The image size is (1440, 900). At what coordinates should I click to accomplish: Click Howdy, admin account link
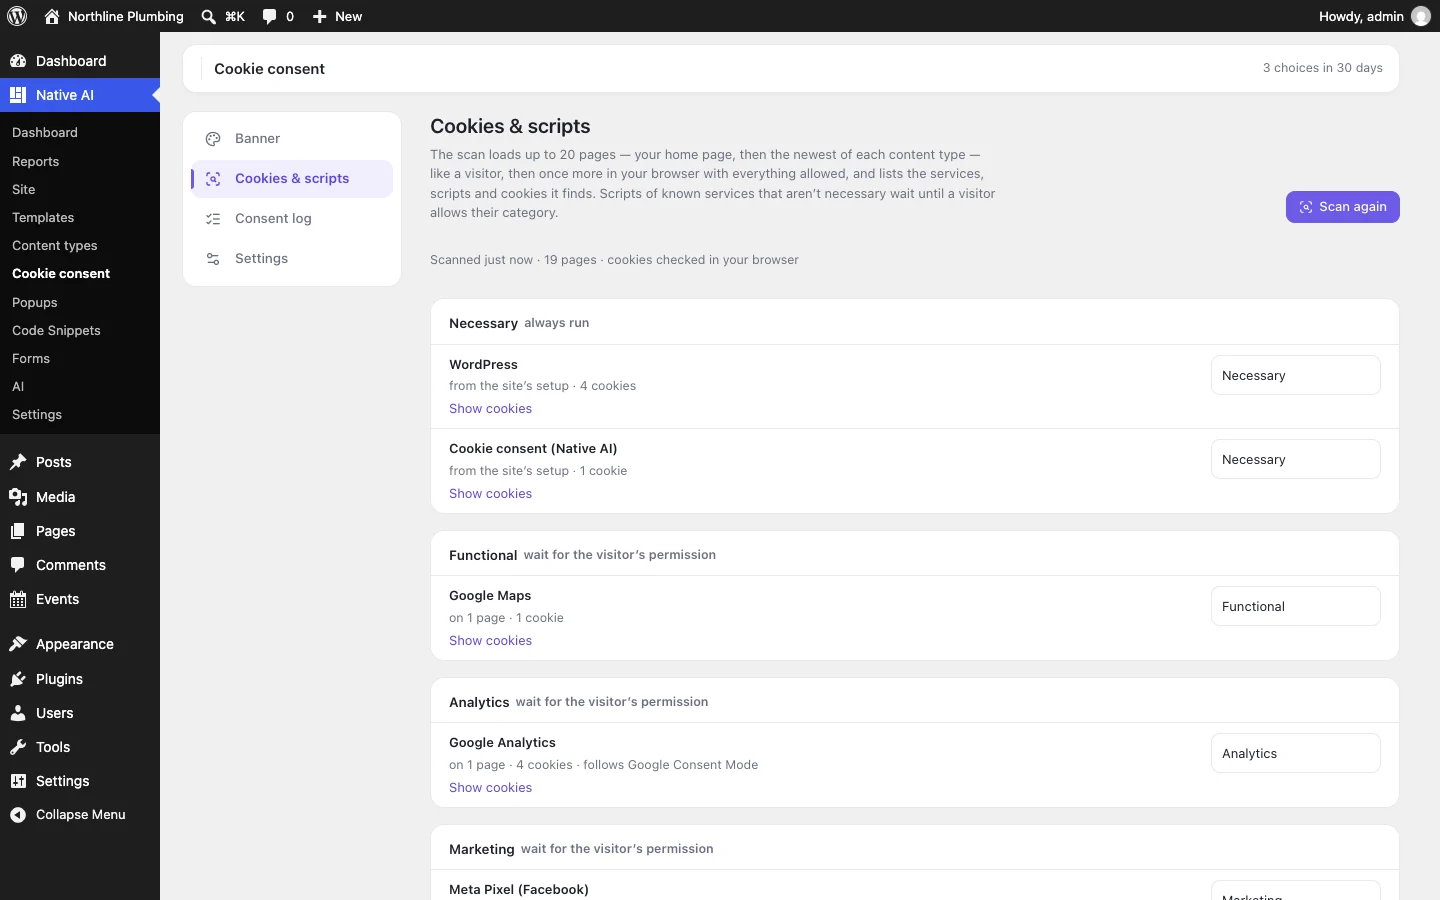(1375, 16)
